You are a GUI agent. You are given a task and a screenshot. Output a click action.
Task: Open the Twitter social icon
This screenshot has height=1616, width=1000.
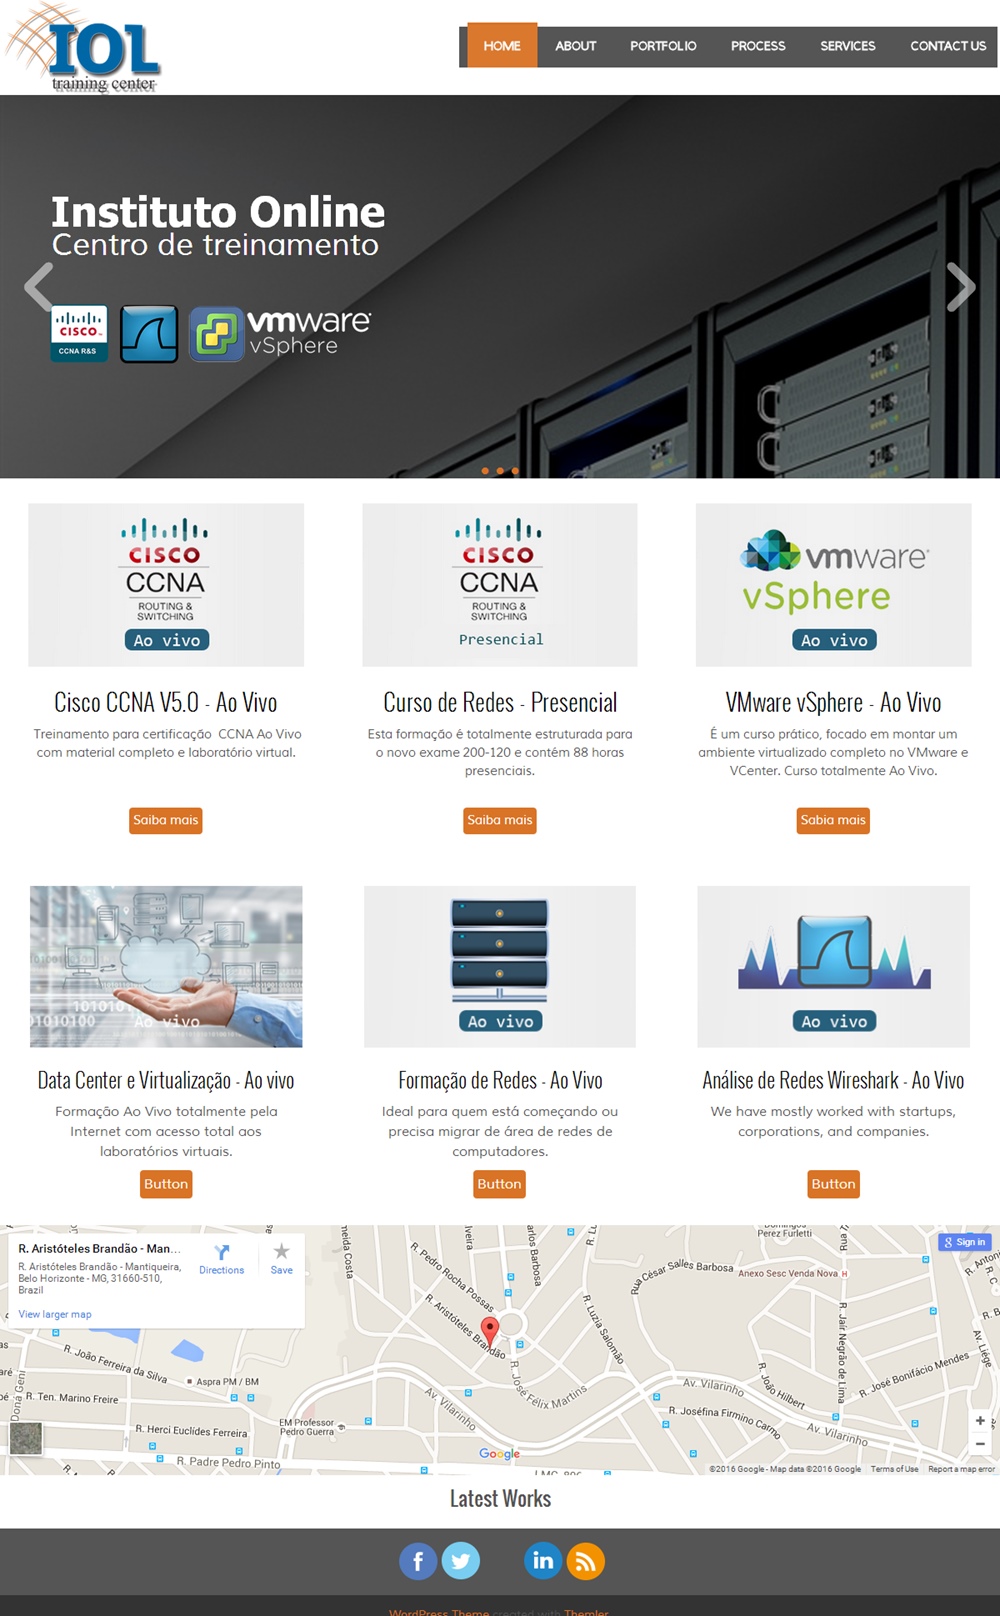pos(461,1561)
